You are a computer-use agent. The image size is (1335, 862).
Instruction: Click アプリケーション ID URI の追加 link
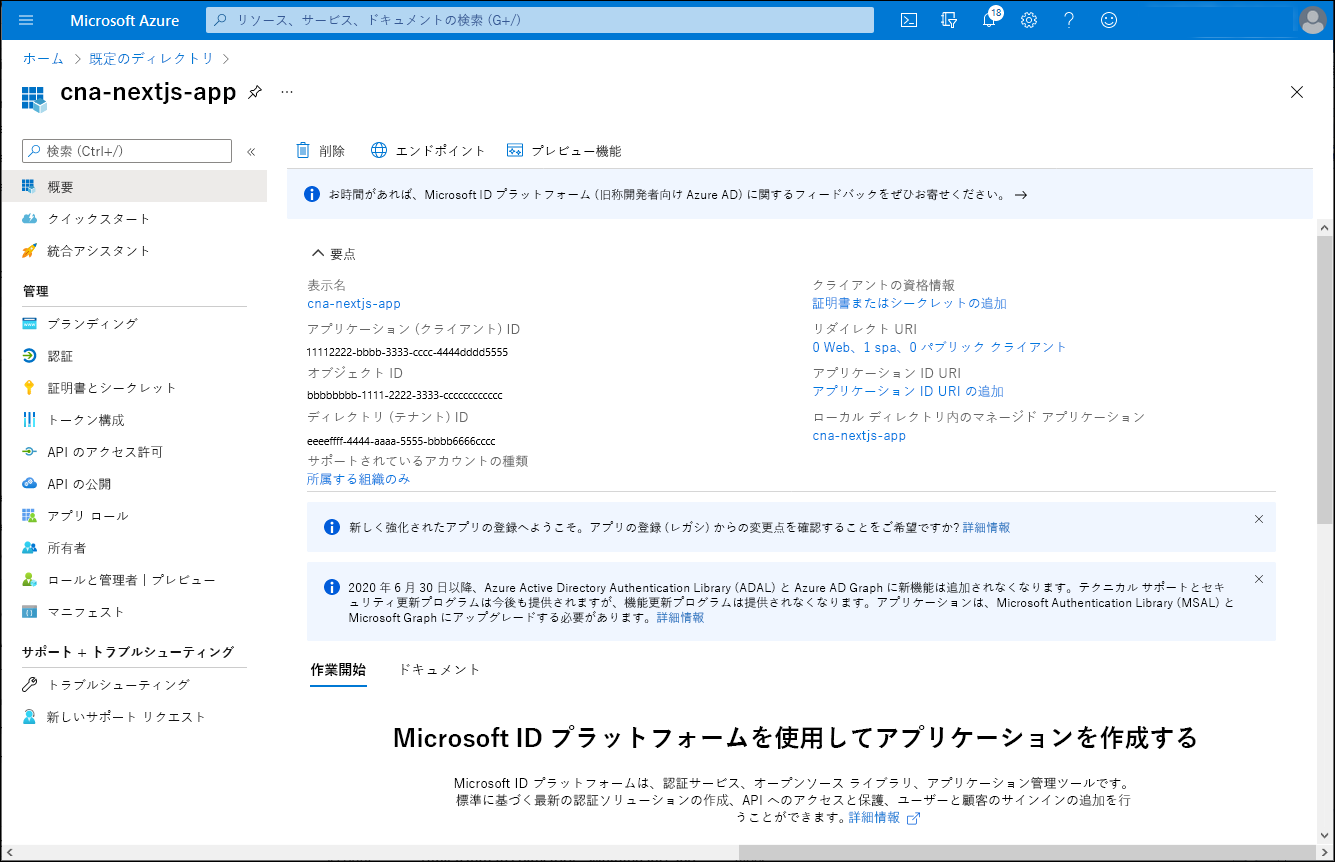pos(907,391)
